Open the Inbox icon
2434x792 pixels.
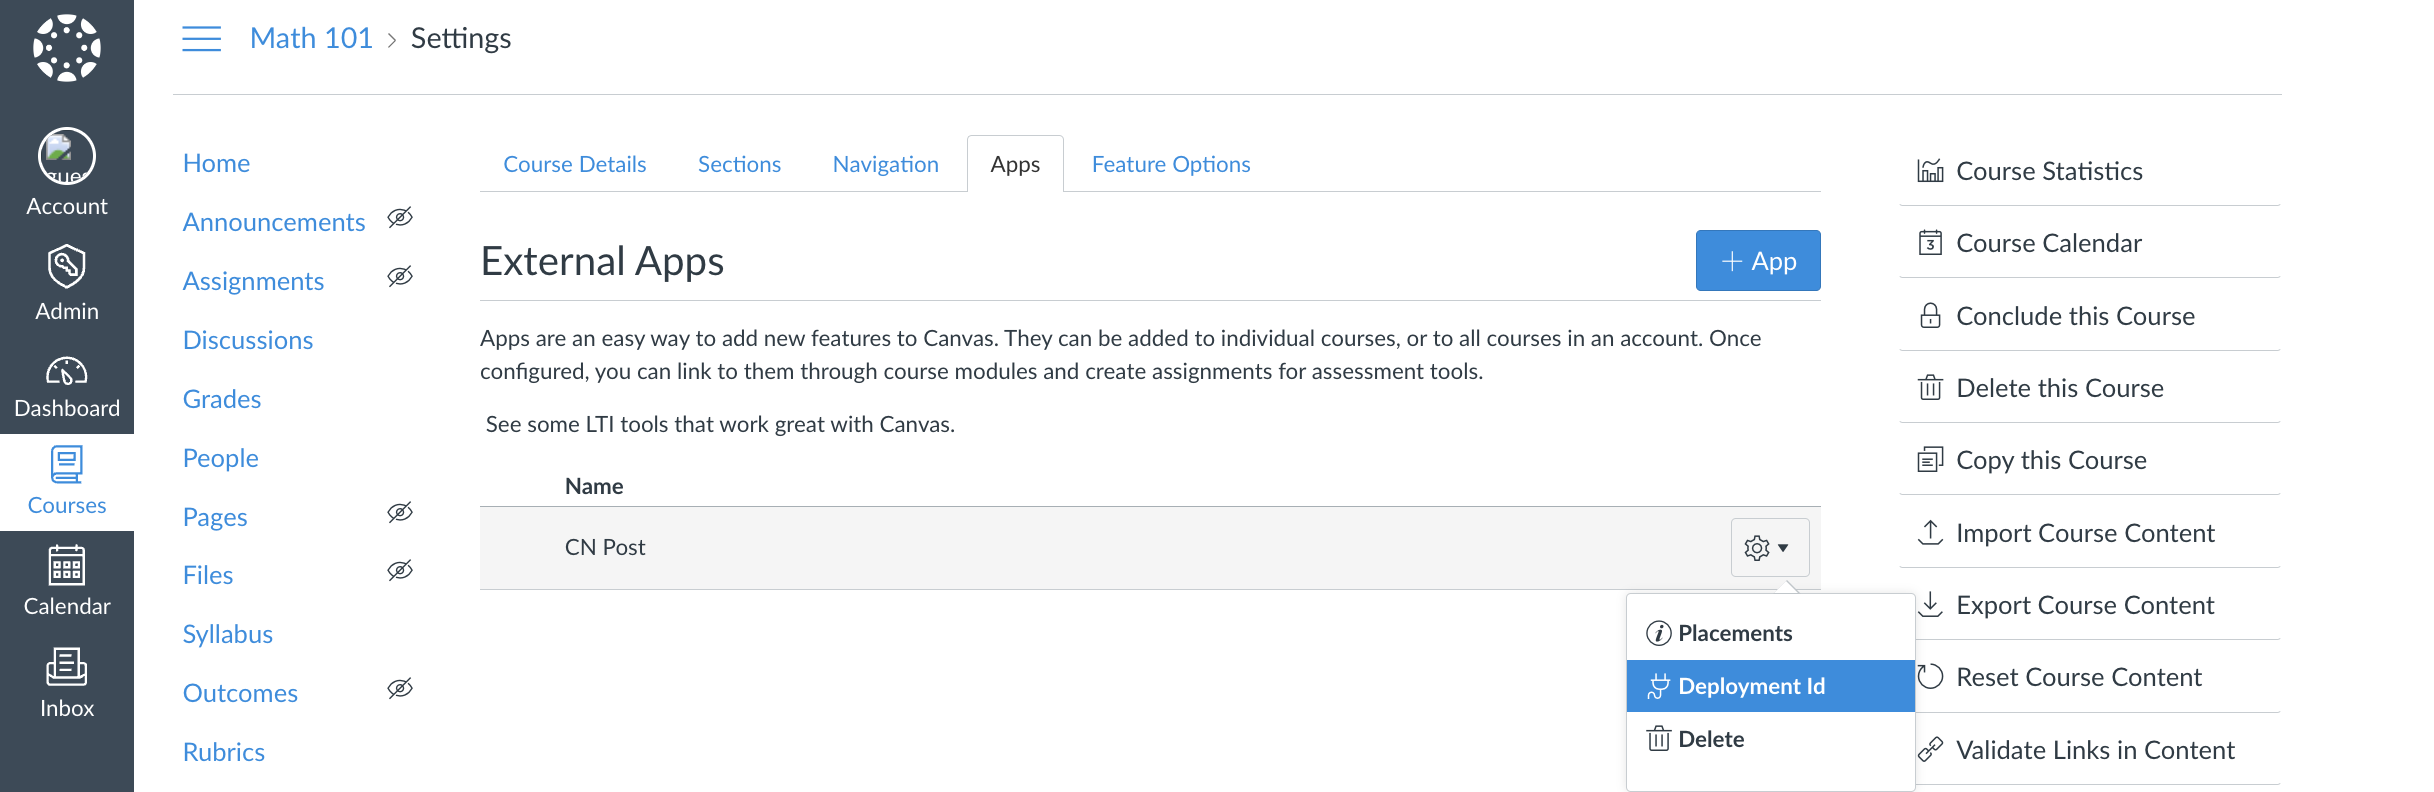click(x=66, y=667)
